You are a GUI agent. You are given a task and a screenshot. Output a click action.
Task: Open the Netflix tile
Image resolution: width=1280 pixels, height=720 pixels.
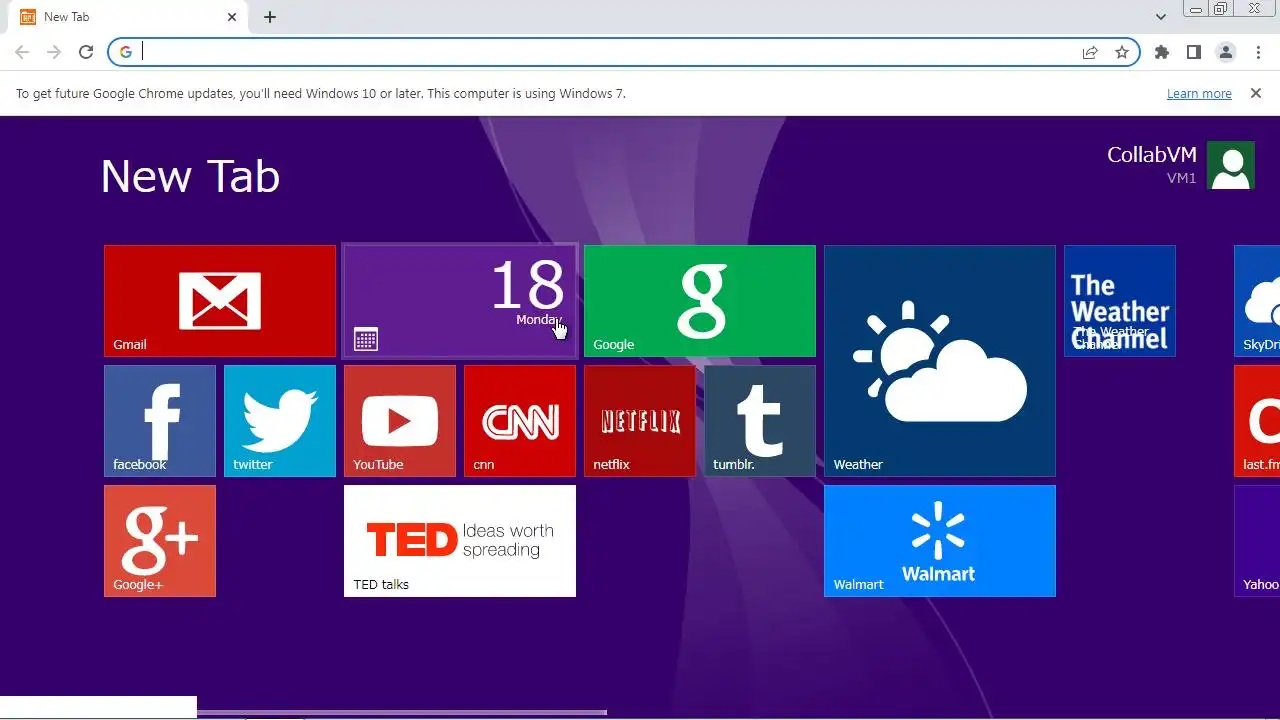tap(640, 421)
